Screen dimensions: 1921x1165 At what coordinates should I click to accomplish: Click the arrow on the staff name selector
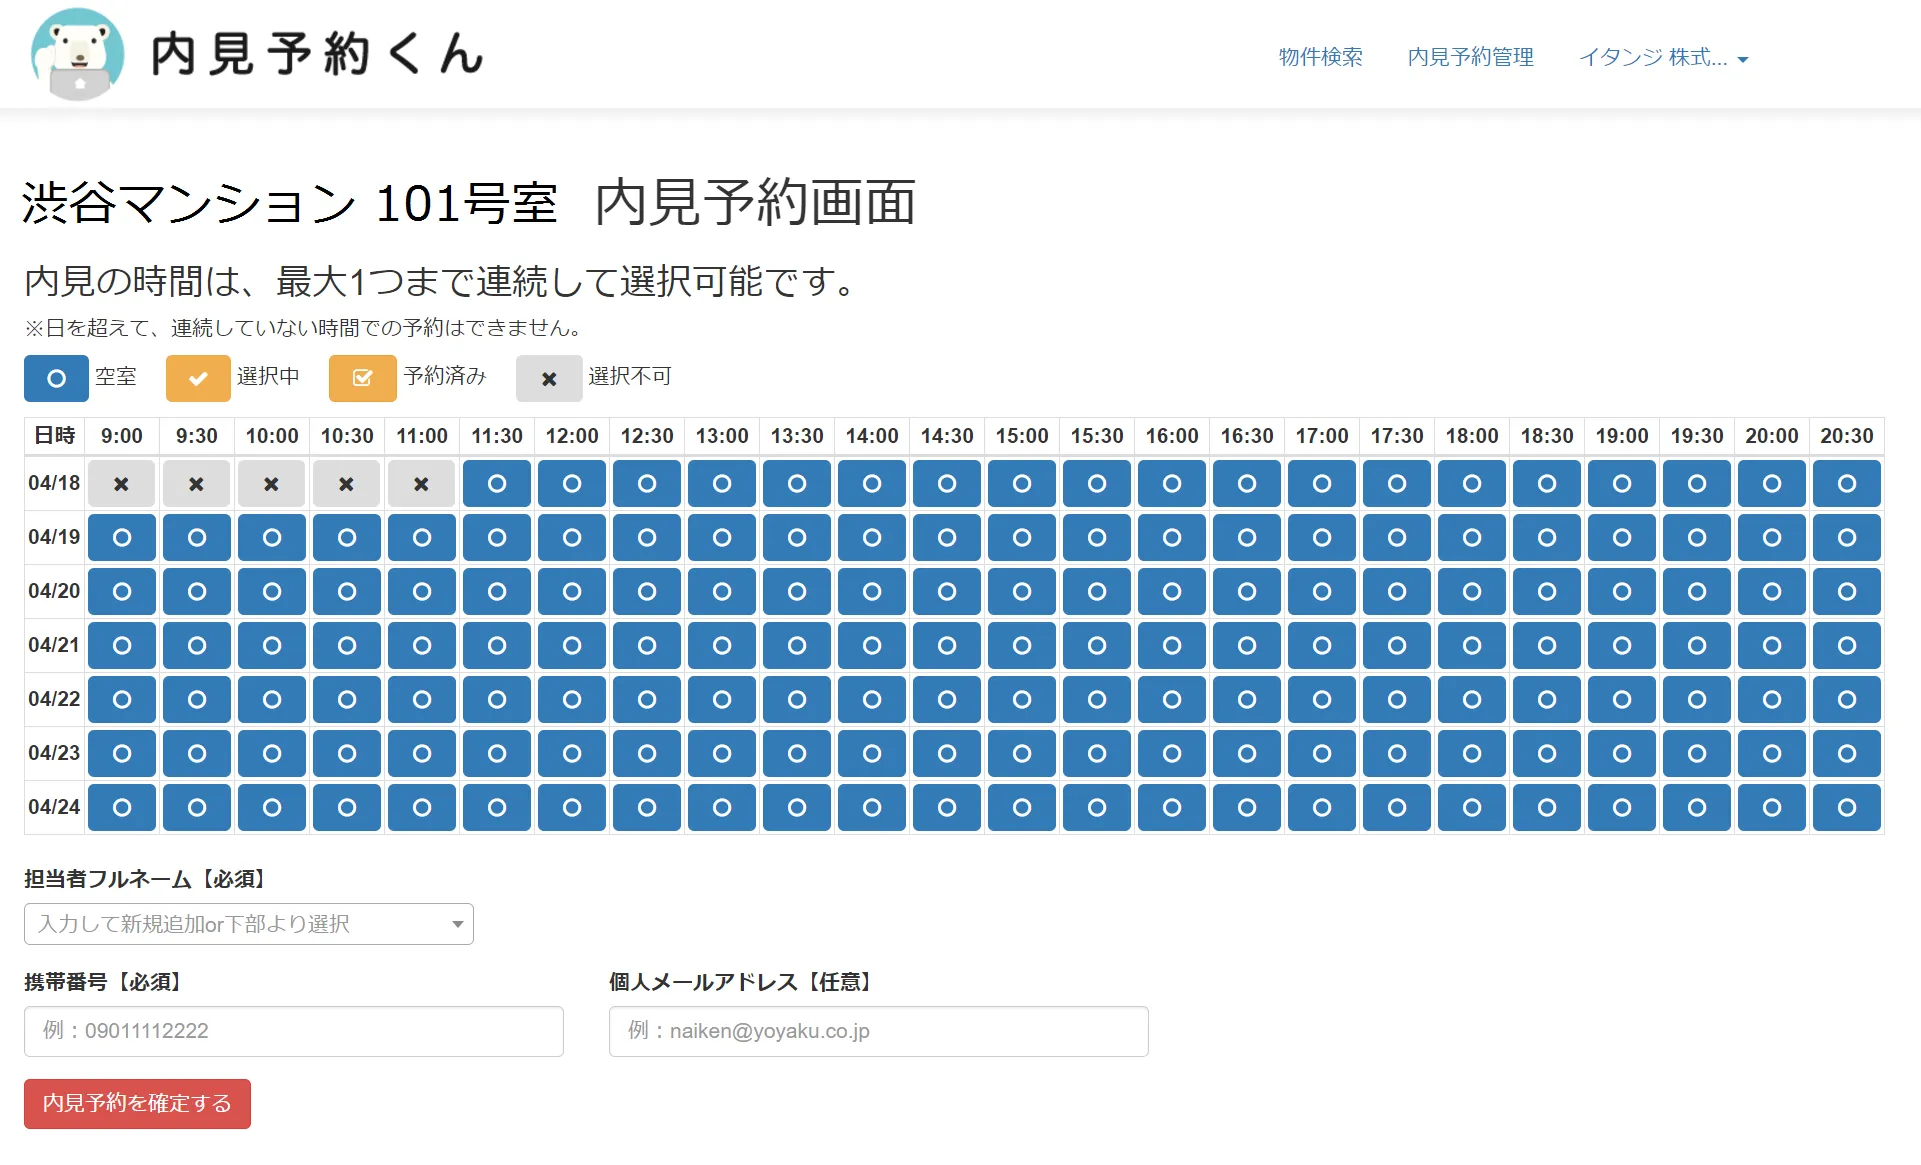pyautogui.click(x=457, y=924)
